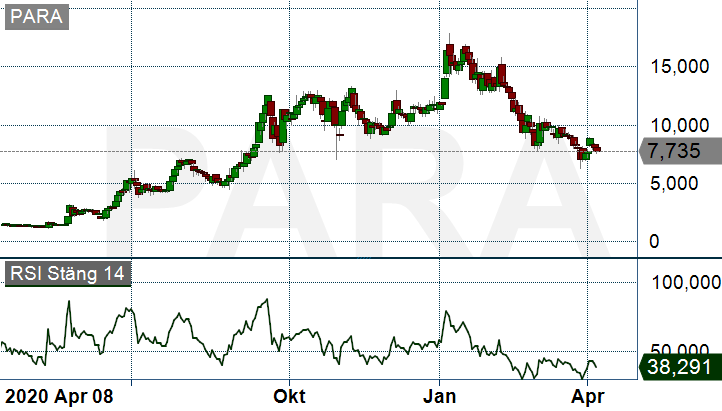Screen dimensions: 722x411
Task: Click the 2020 Apr 08 date label
Action: coord(58,396)
